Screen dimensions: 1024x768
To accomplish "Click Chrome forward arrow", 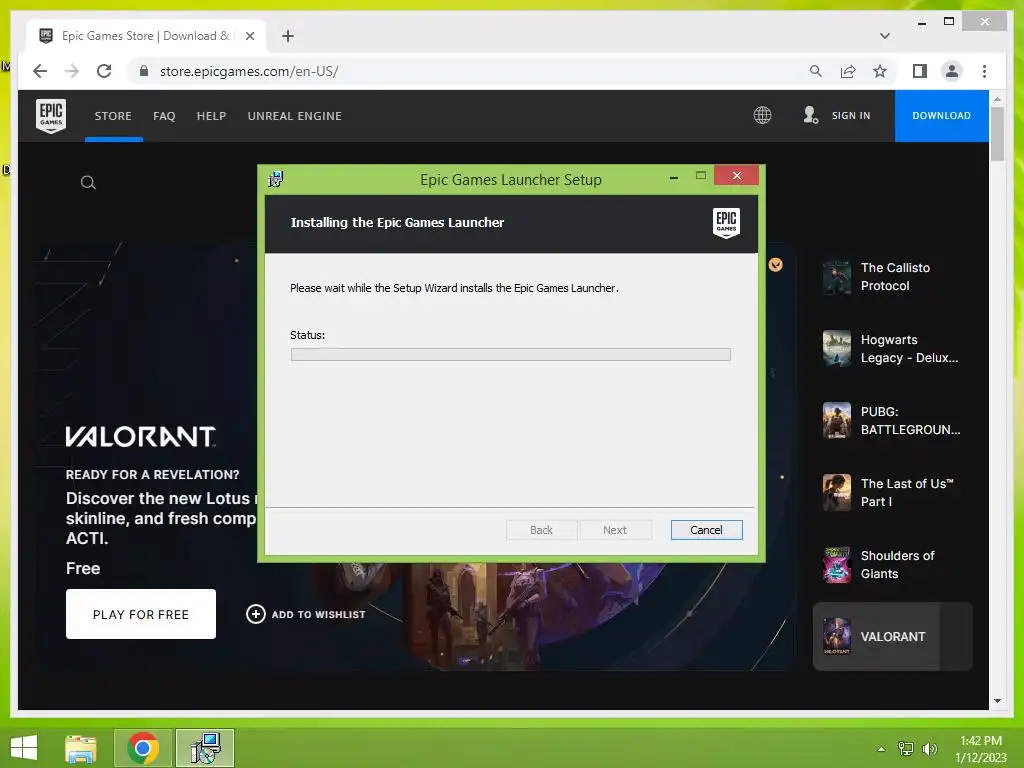I will pos(72,71).
